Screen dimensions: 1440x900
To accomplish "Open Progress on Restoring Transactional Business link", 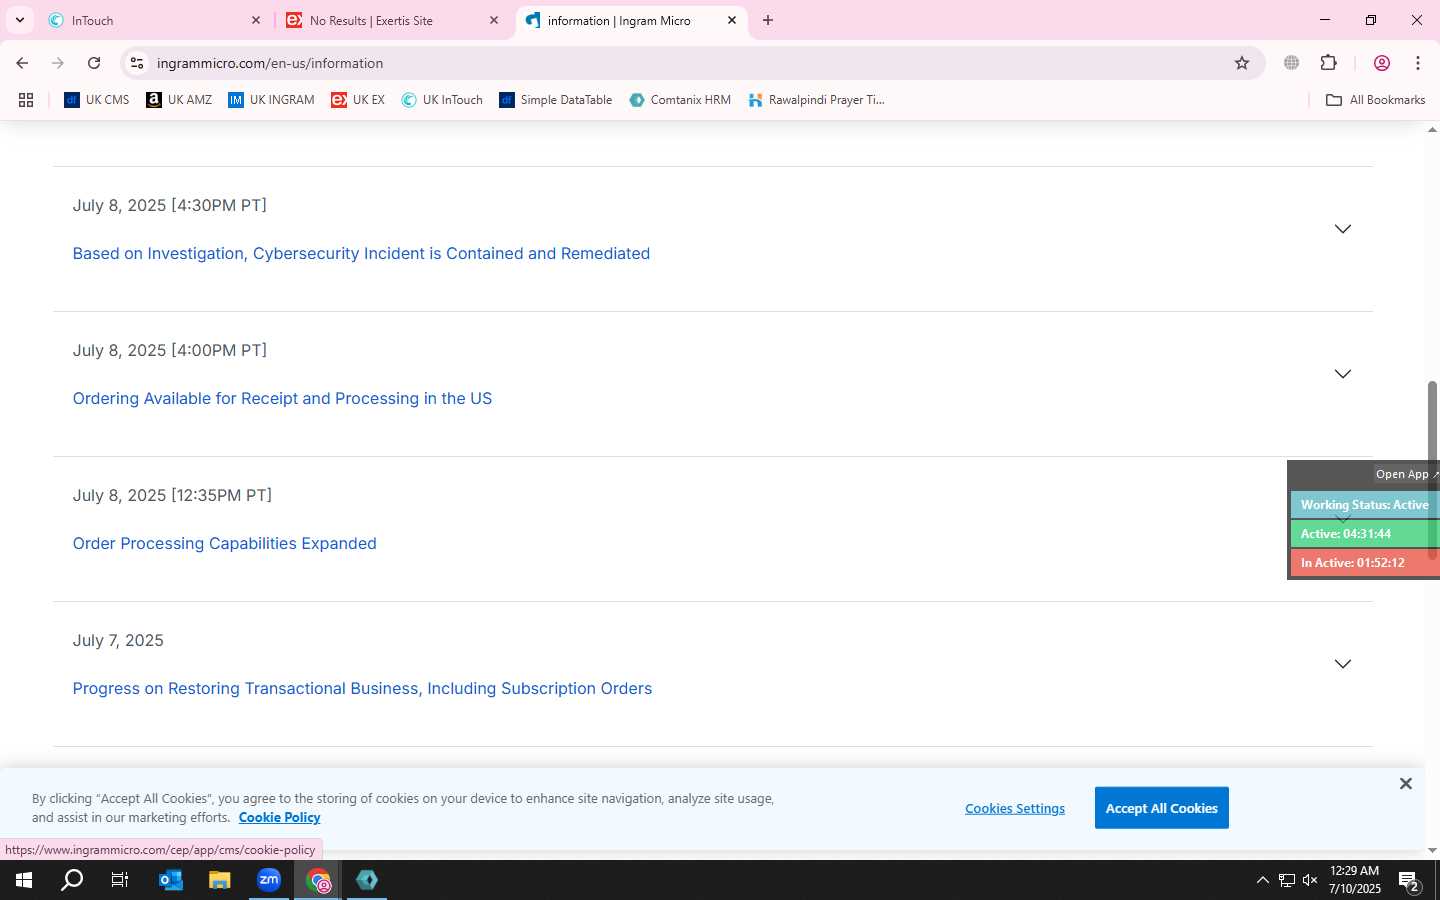I will pos(362,689).
